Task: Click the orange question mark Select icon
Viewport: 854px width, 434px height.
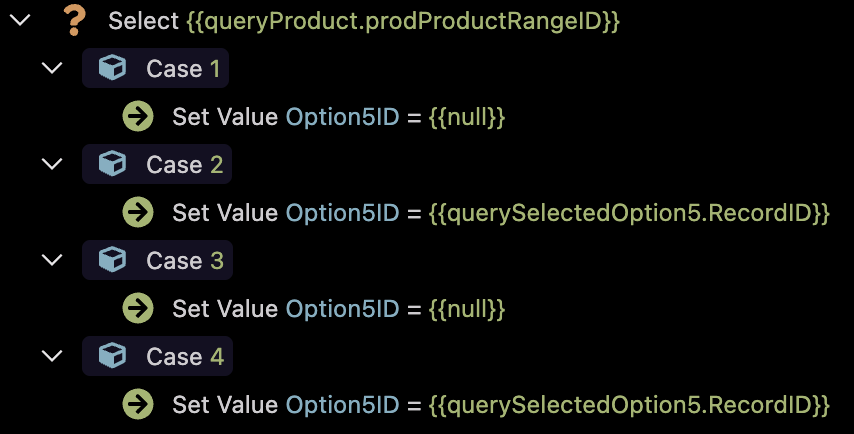Action: point(74,21)
